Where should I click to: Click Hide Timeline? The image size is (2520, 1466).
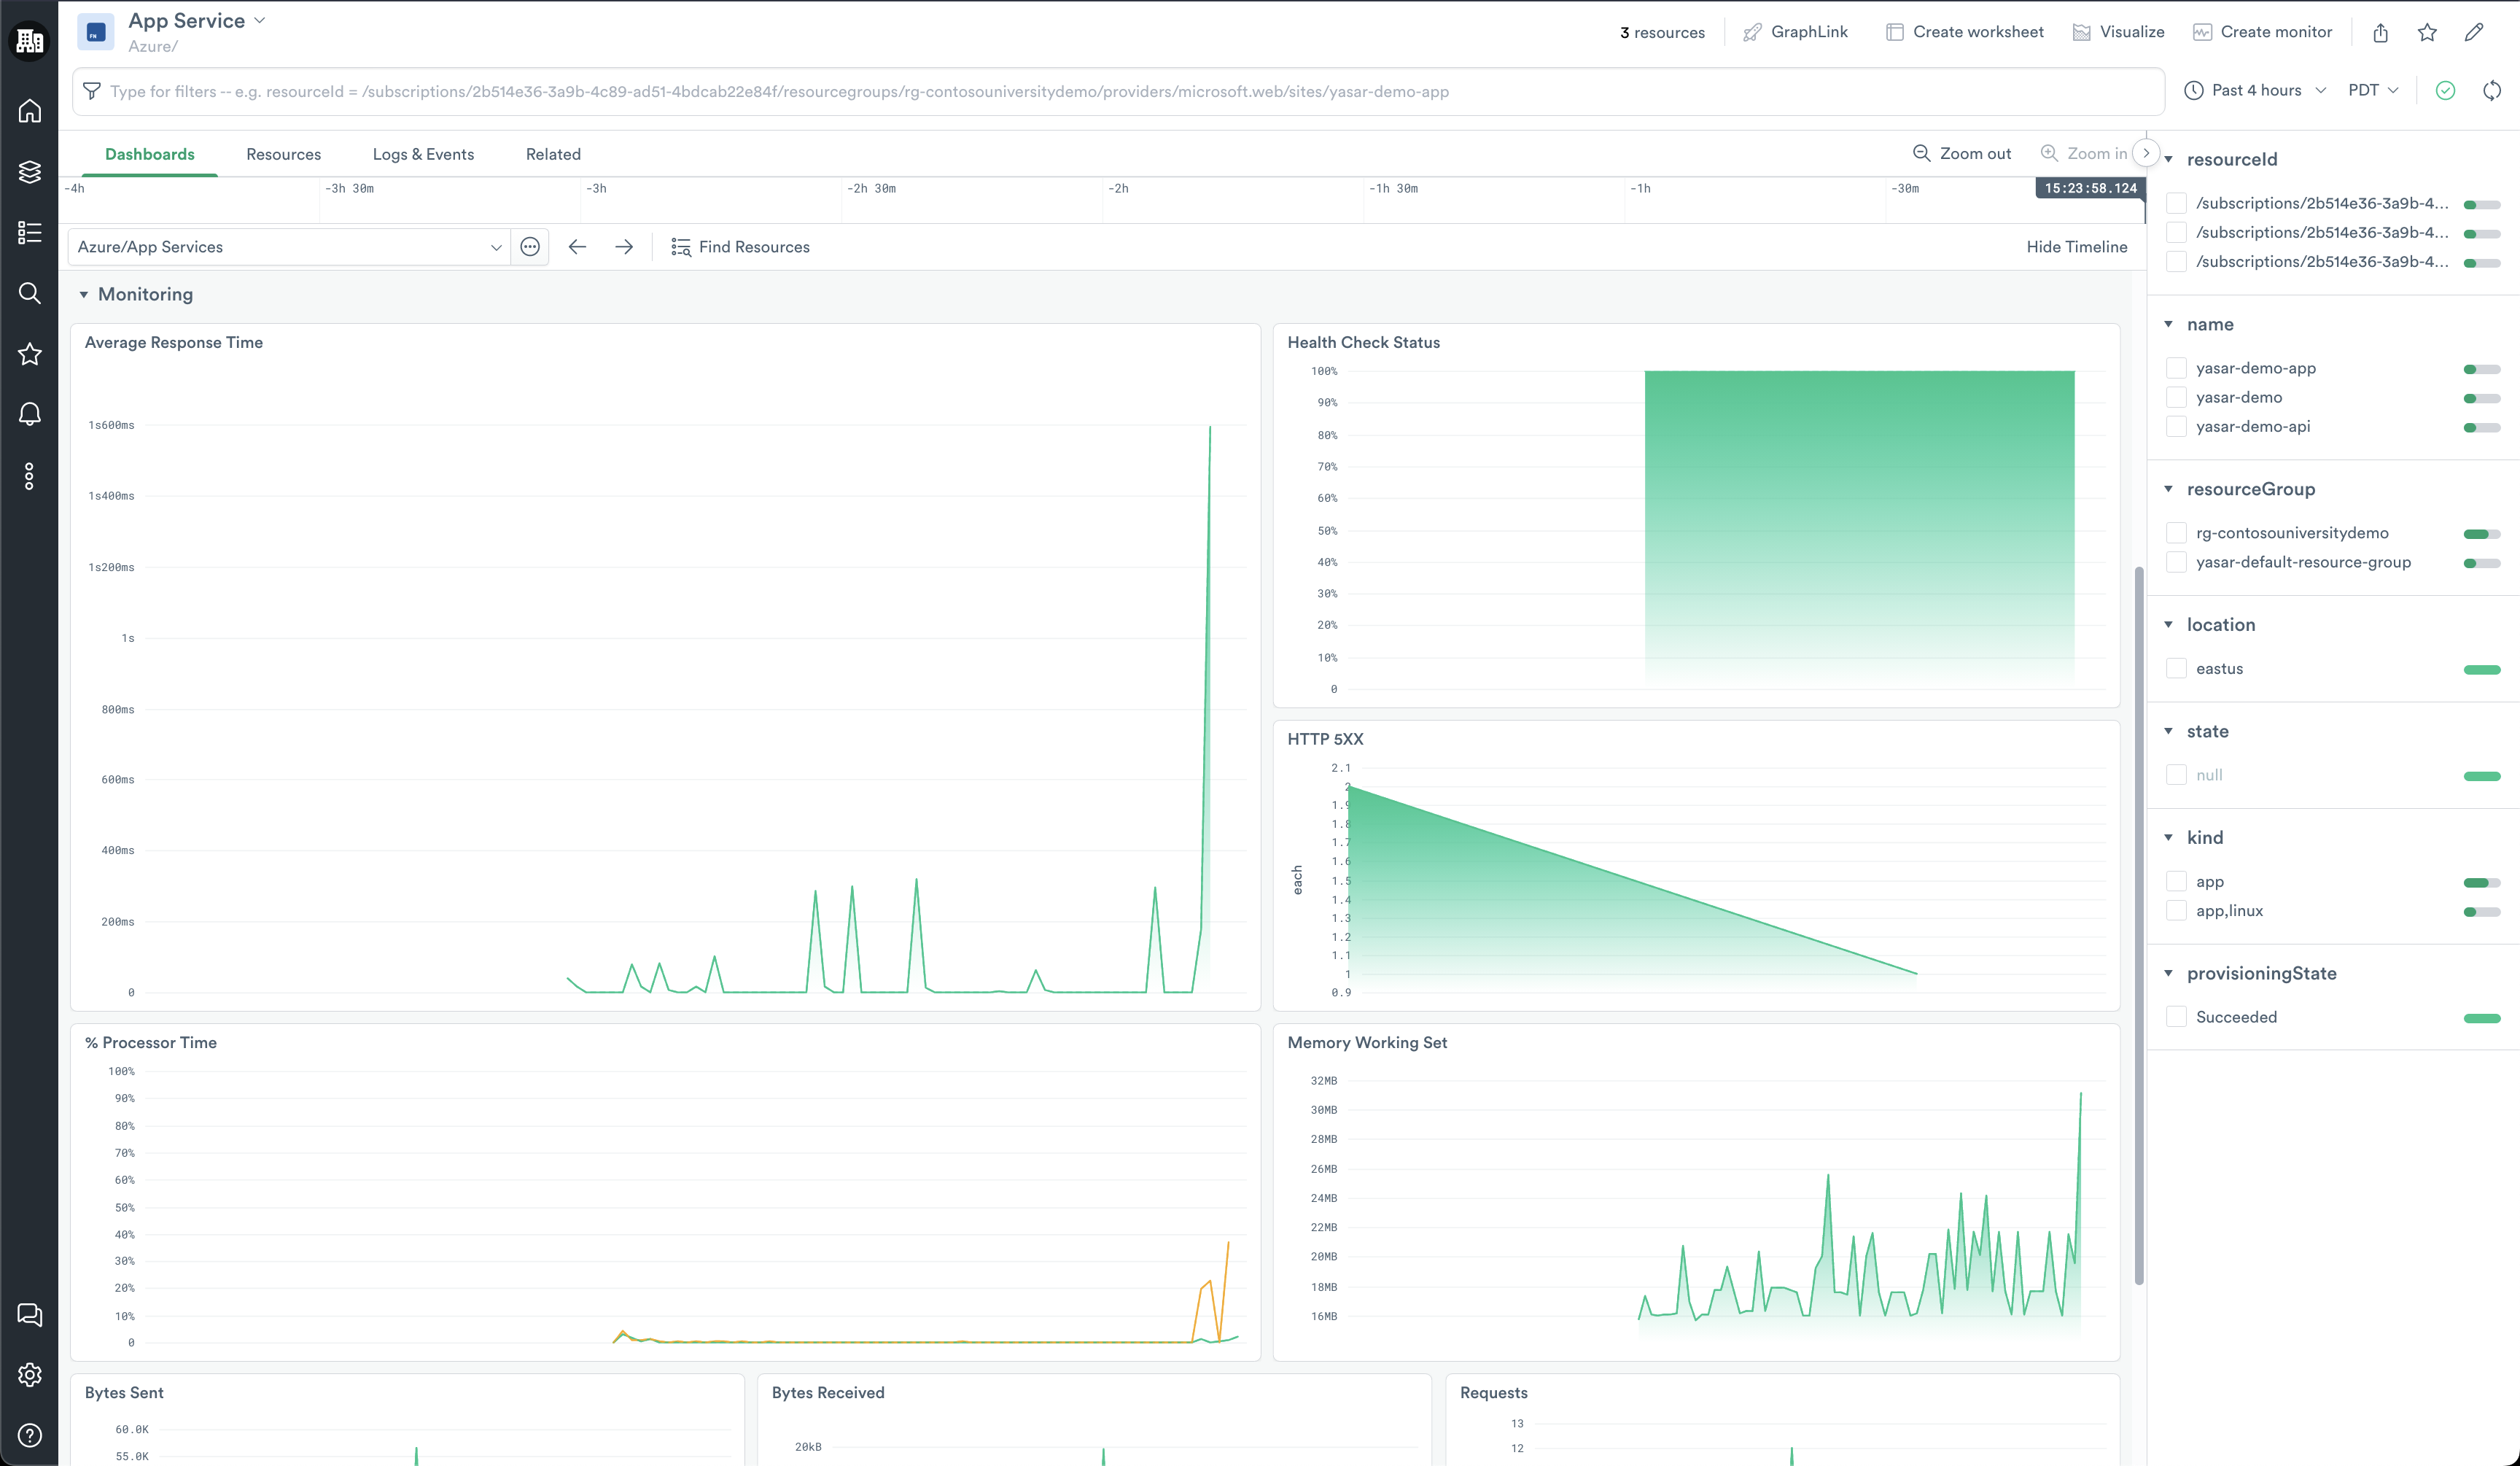[x=2076, y=247]
